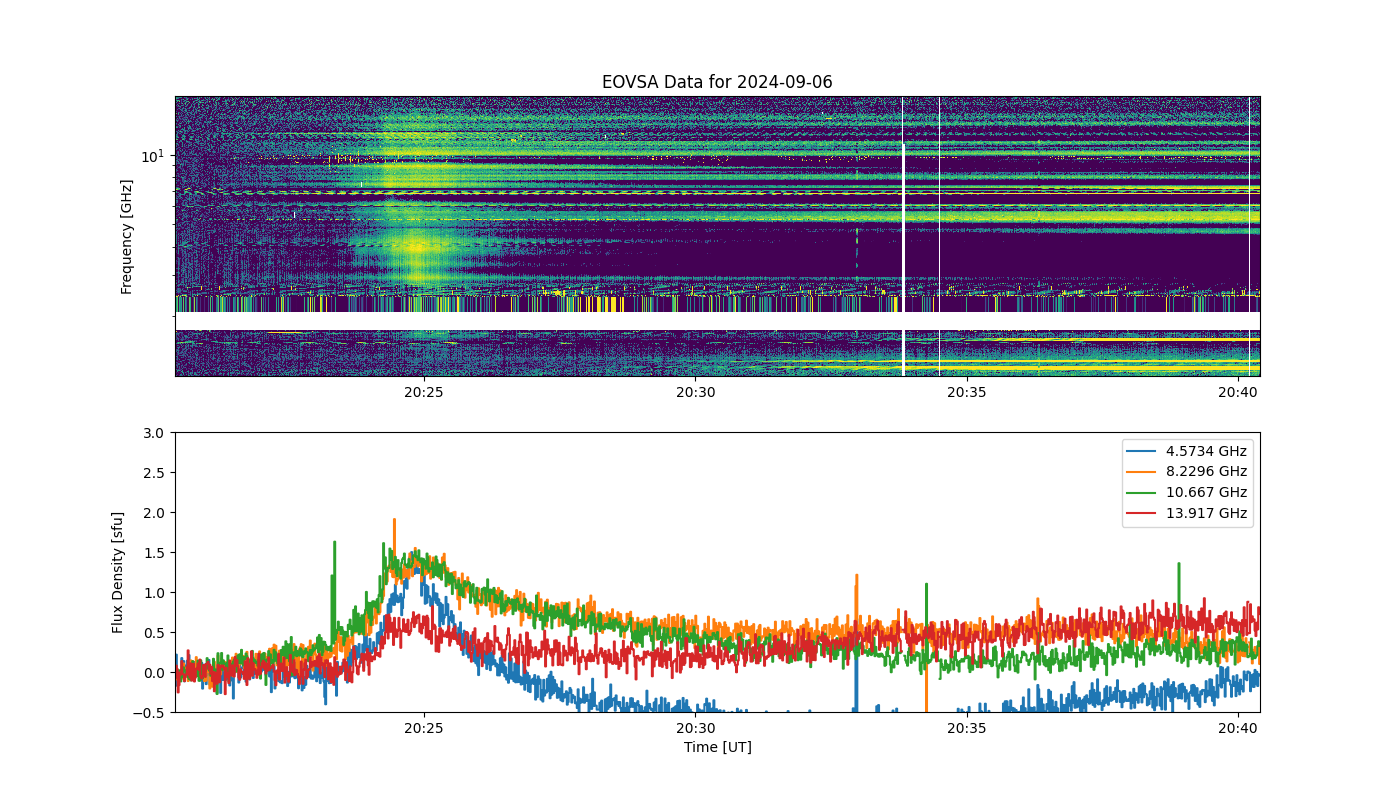Click the 'Frequency [GHz]' axis label

click(x=127, y=237)
